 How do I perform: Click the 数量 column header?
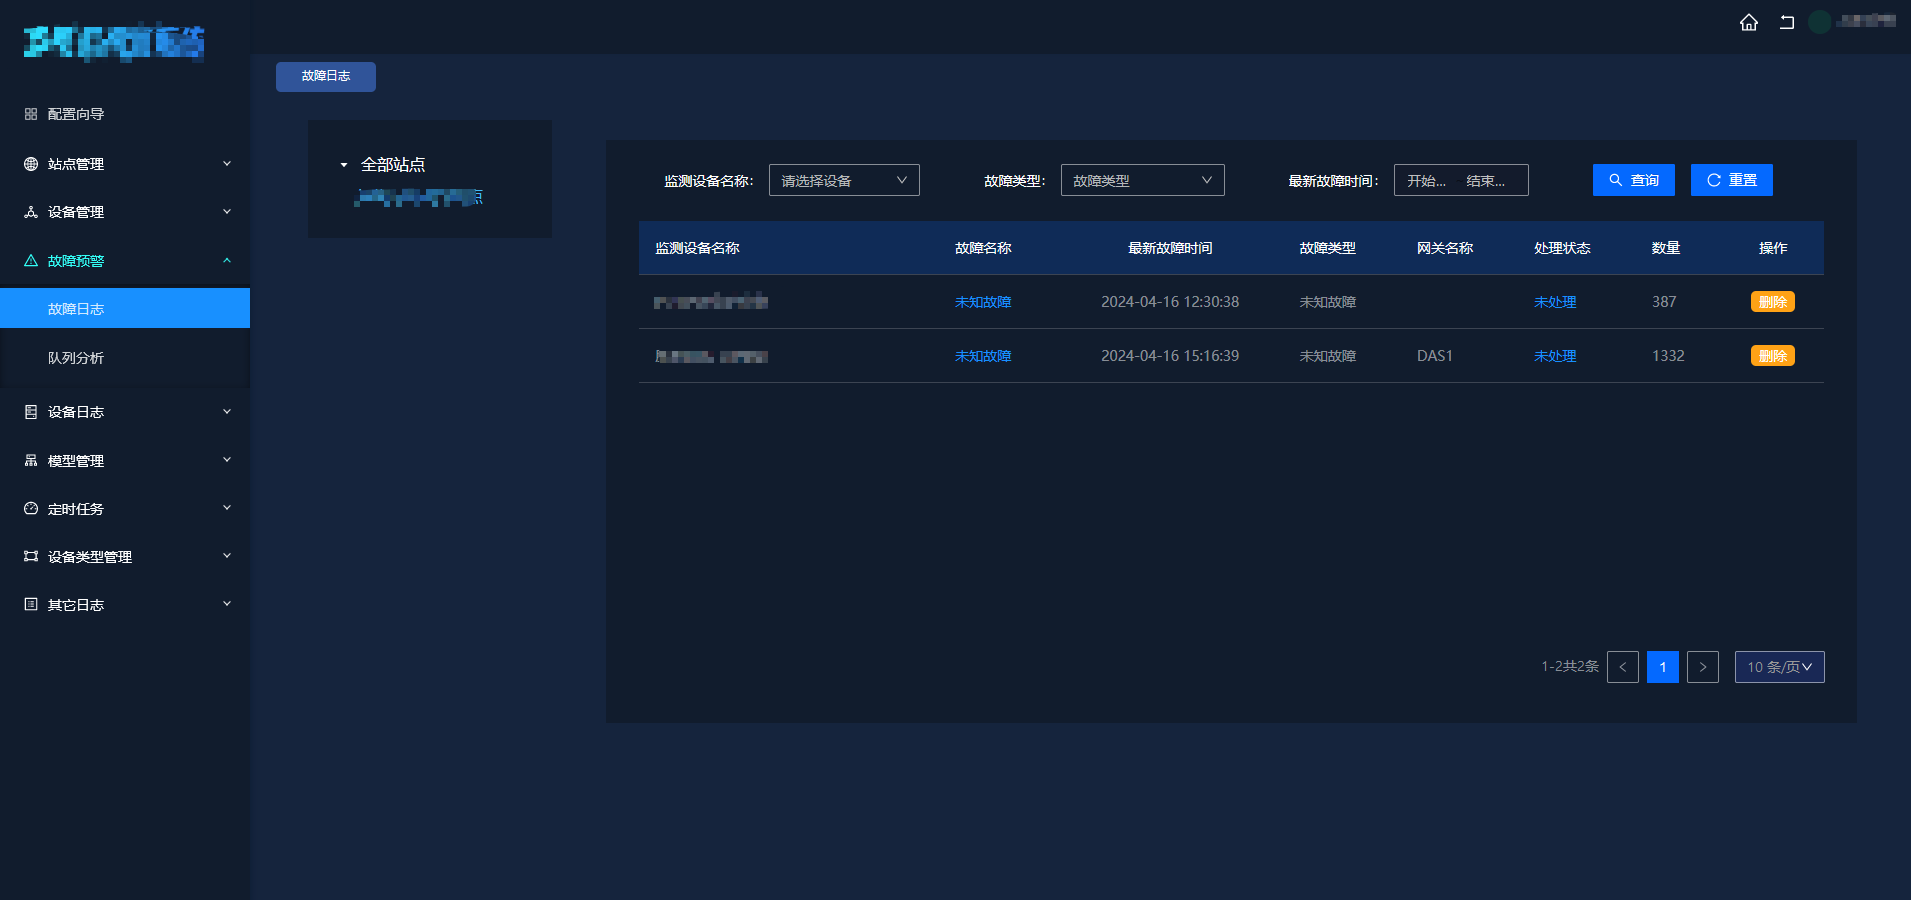(1666, 248)
